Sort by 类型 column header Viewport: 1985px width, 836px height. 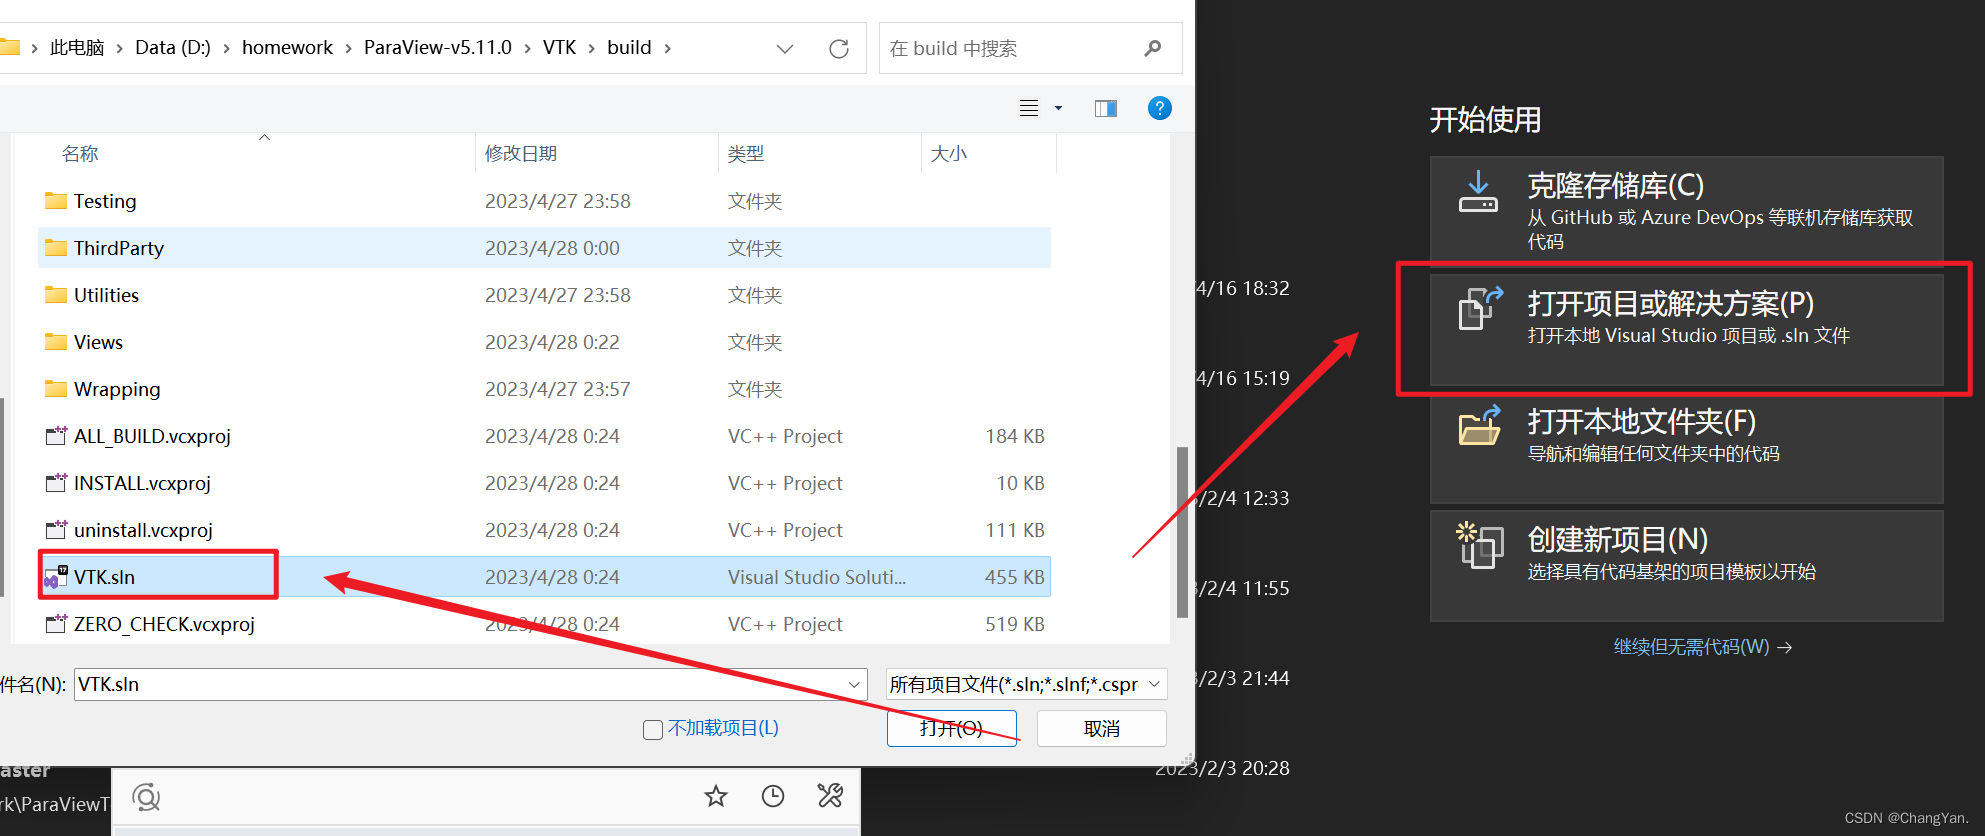coord(746,154)
